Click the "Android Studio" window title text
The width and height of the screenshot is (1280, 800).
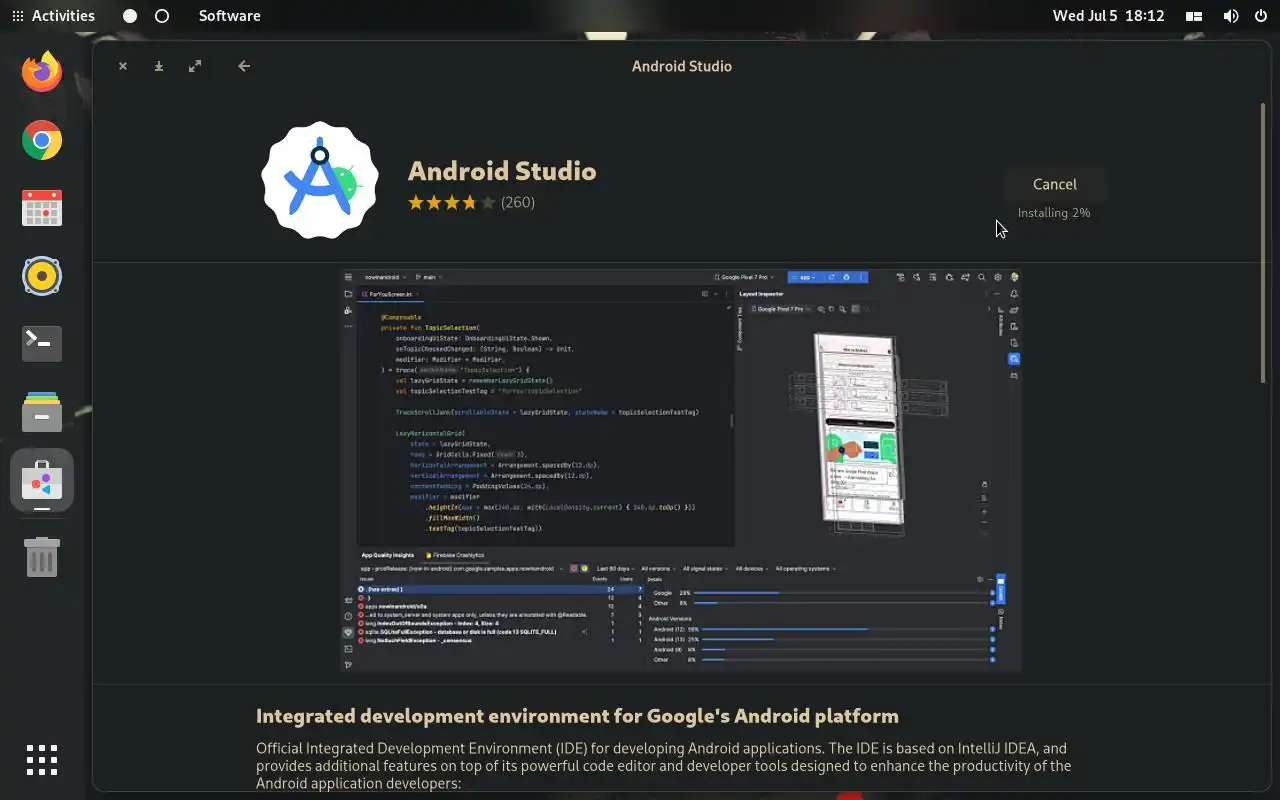pyautogui.click(x=682, y=66)
